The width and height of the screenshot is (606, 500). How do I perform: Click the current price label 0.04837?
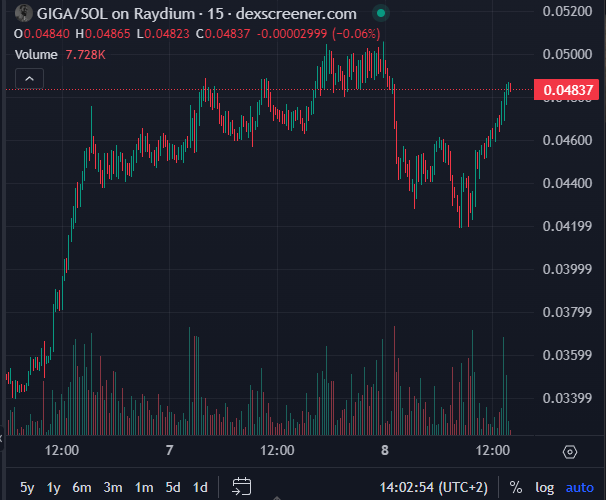(x=566, y=90)
